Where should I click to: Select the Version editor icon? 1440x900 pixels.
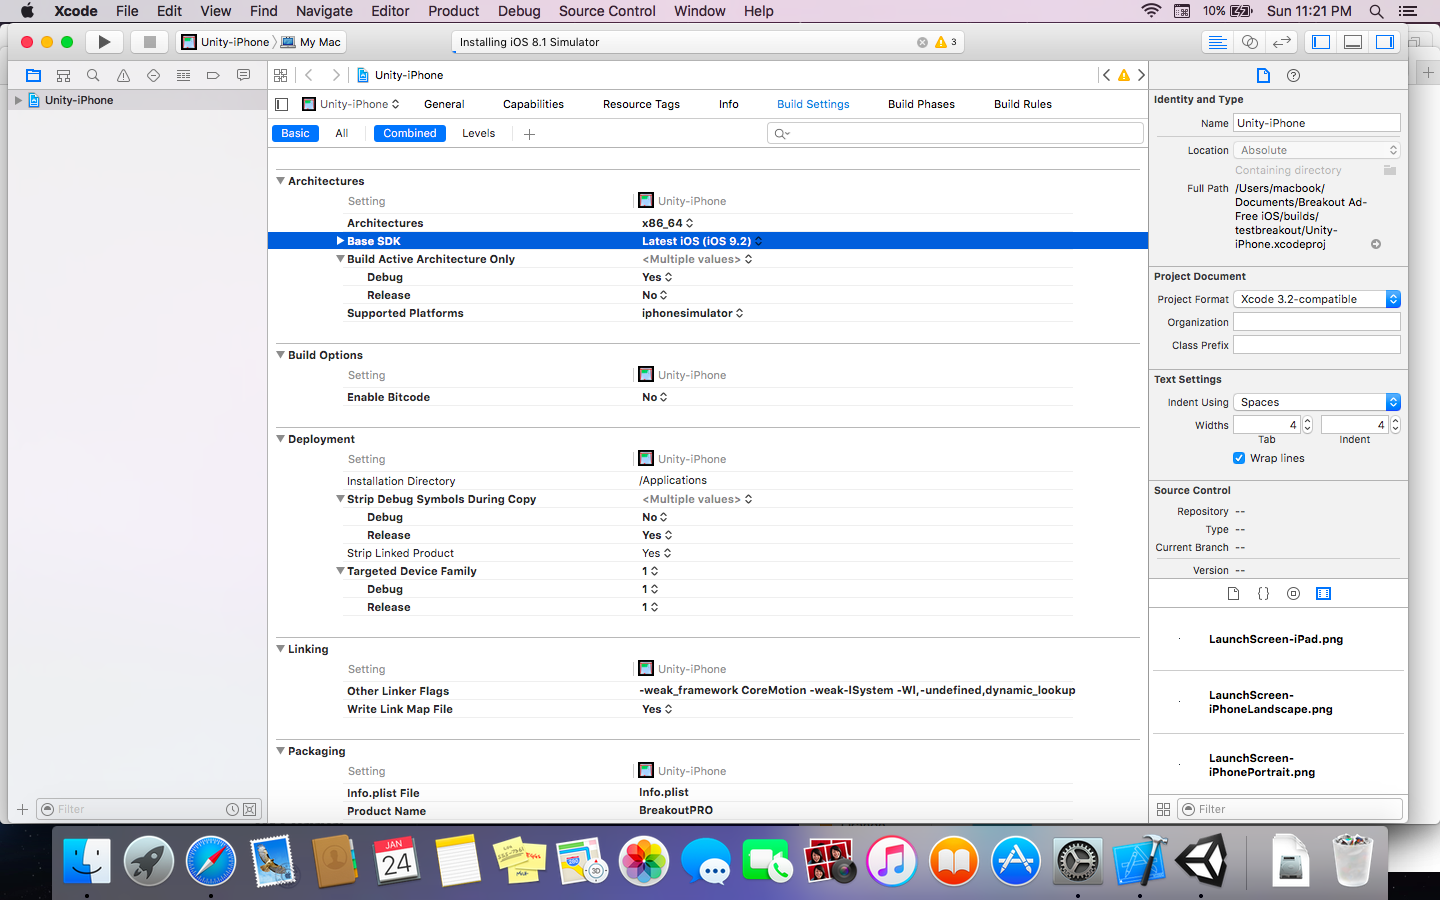(x=1281, y=42)
